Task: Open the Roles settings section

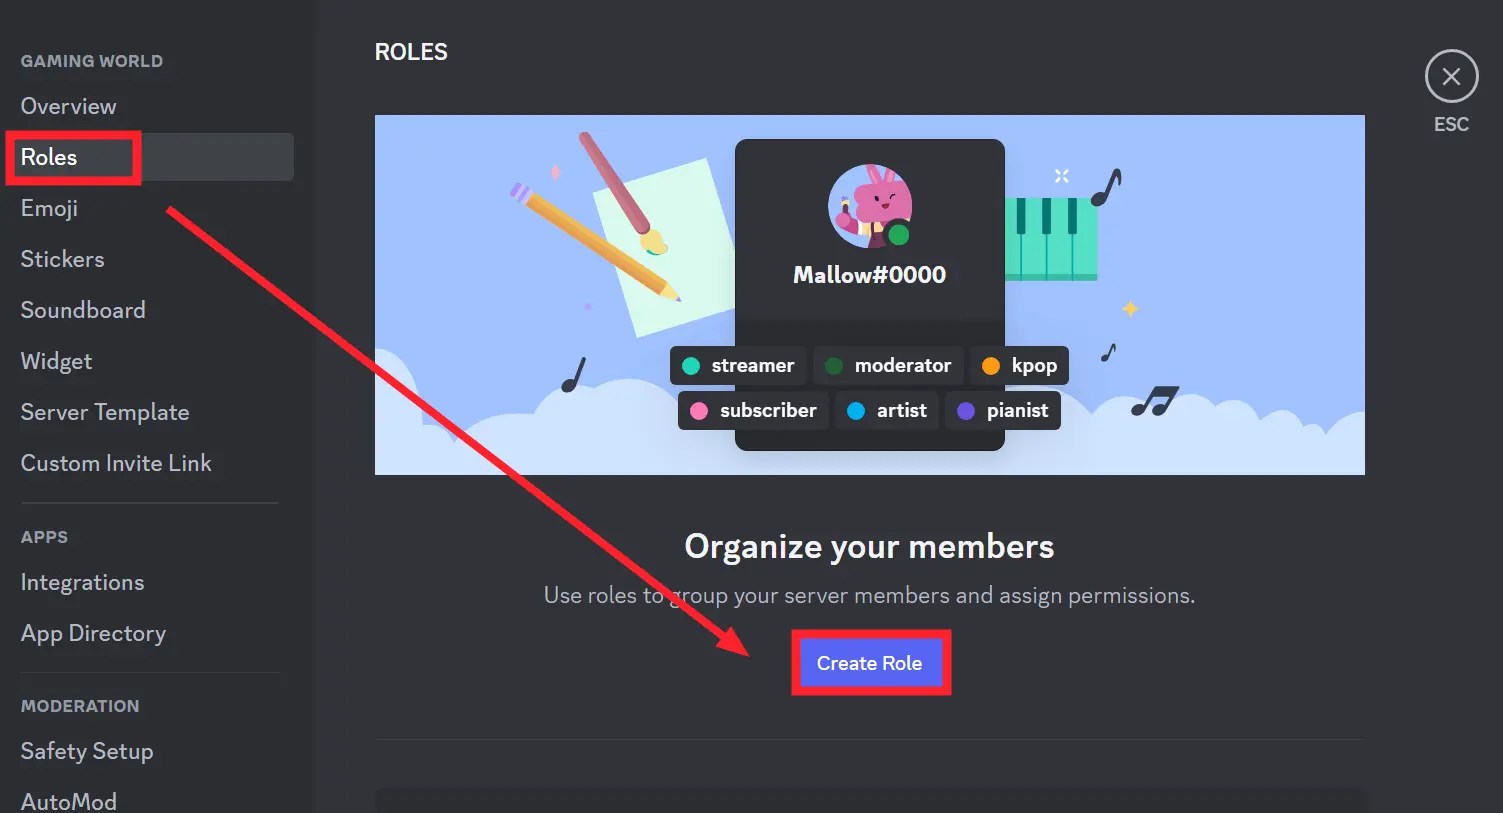Action: (49, 156)
